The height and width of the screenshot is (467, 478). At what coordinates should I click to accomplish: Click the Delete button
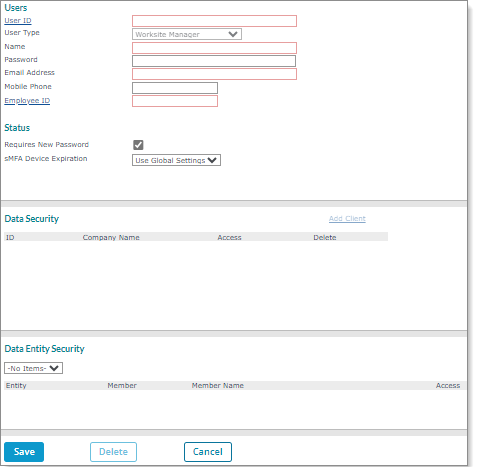tap(113, 452)
